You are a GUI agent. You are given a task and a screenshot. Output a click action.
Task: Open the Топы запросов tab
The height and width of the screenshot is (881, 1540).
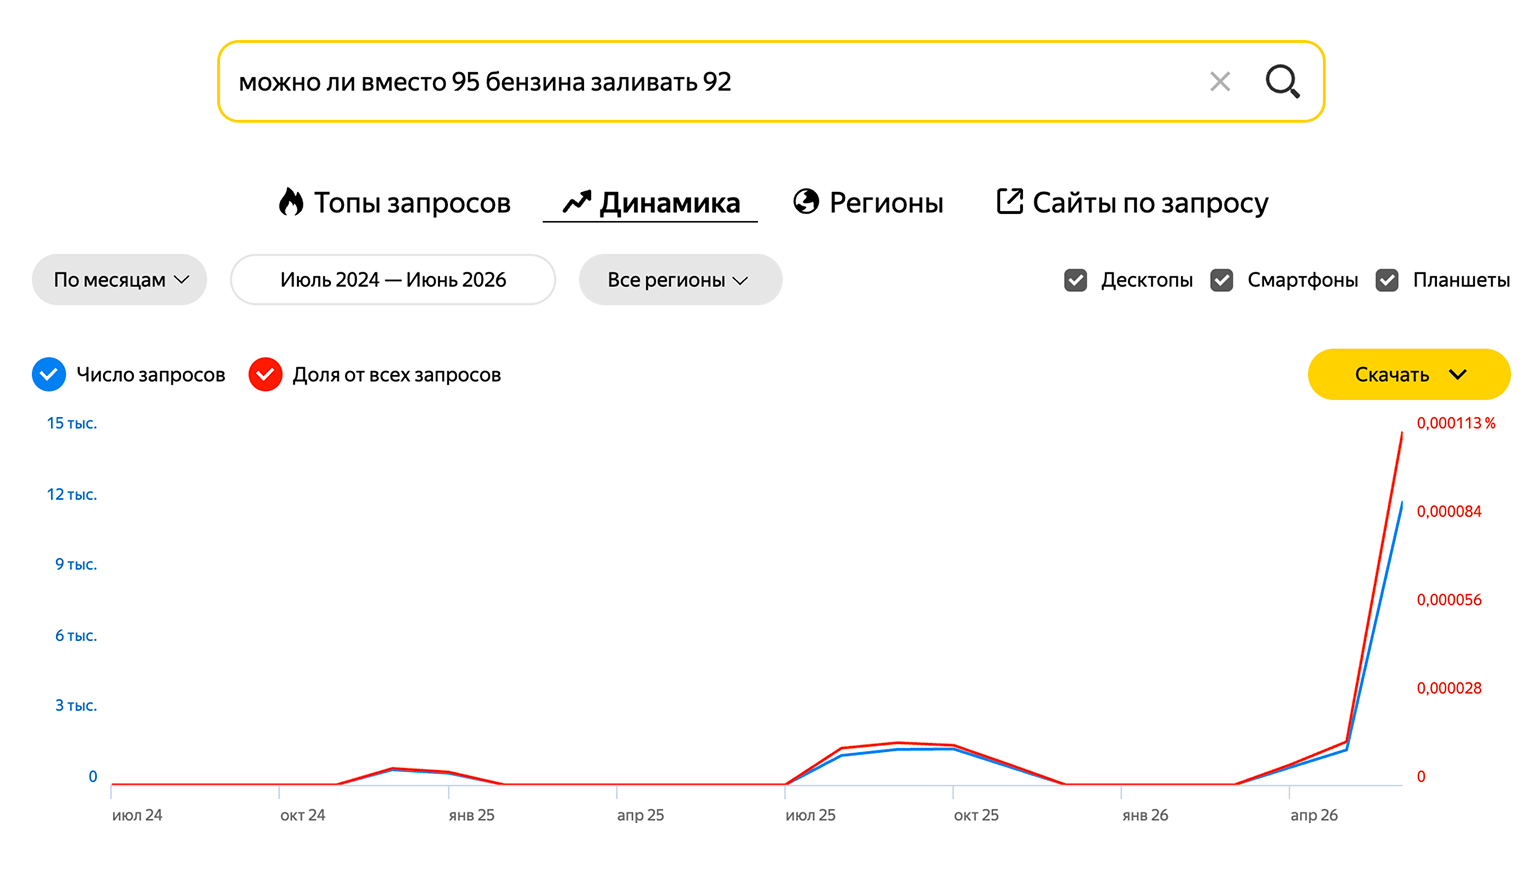point(395,203)
